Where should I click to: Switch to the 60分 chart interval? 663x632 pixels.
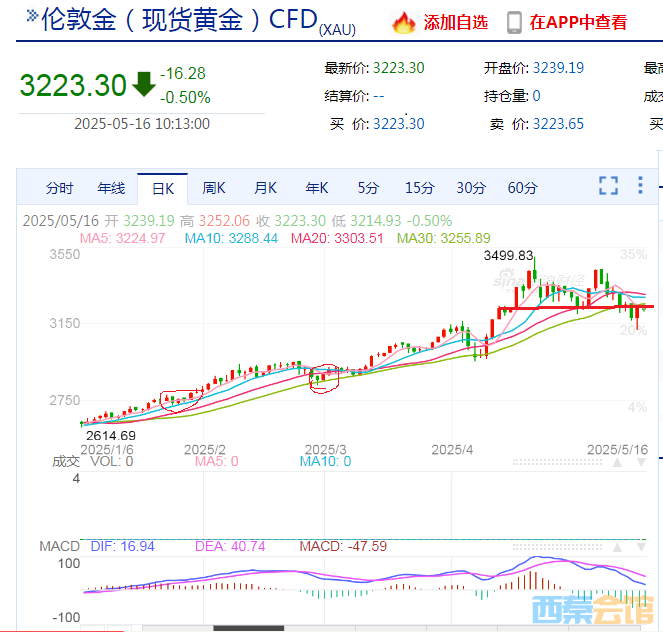(522, 188)
